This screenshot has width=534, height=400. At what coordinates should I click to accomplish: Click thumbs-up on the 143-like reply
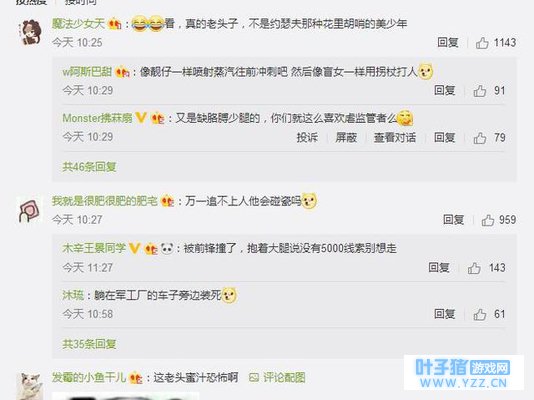(x=474, y=268)
